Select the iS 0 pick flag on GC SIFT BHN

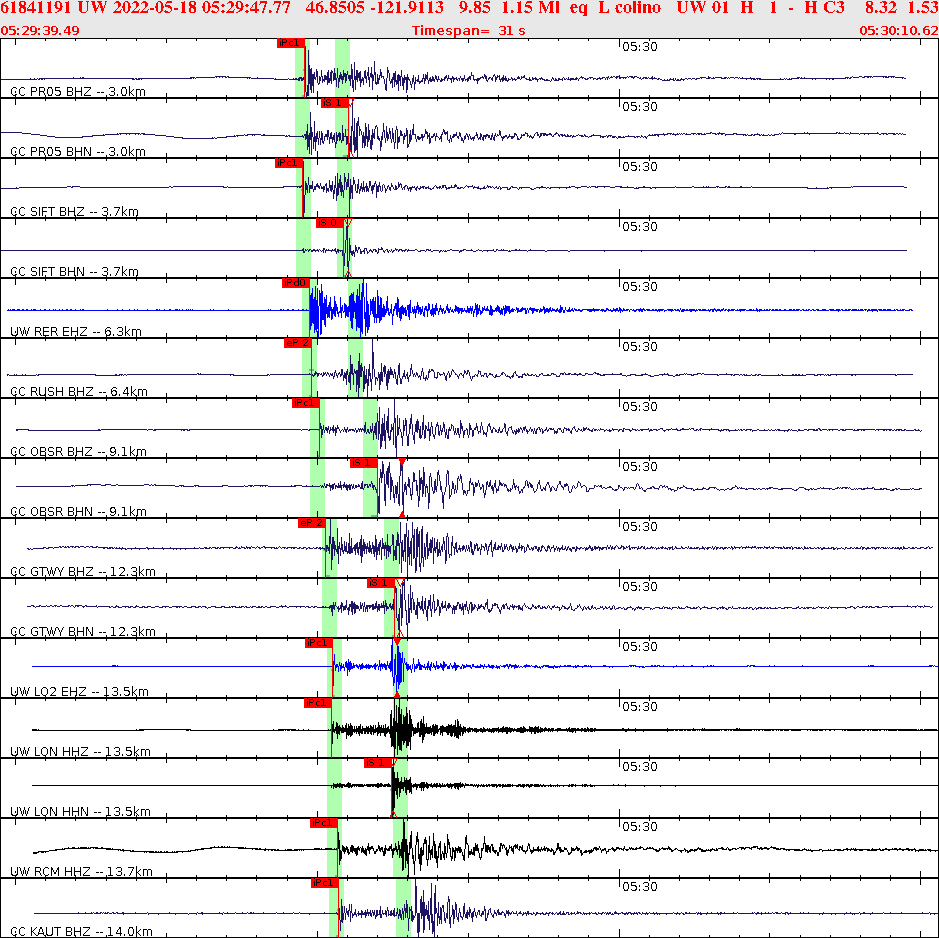[332, 223]
